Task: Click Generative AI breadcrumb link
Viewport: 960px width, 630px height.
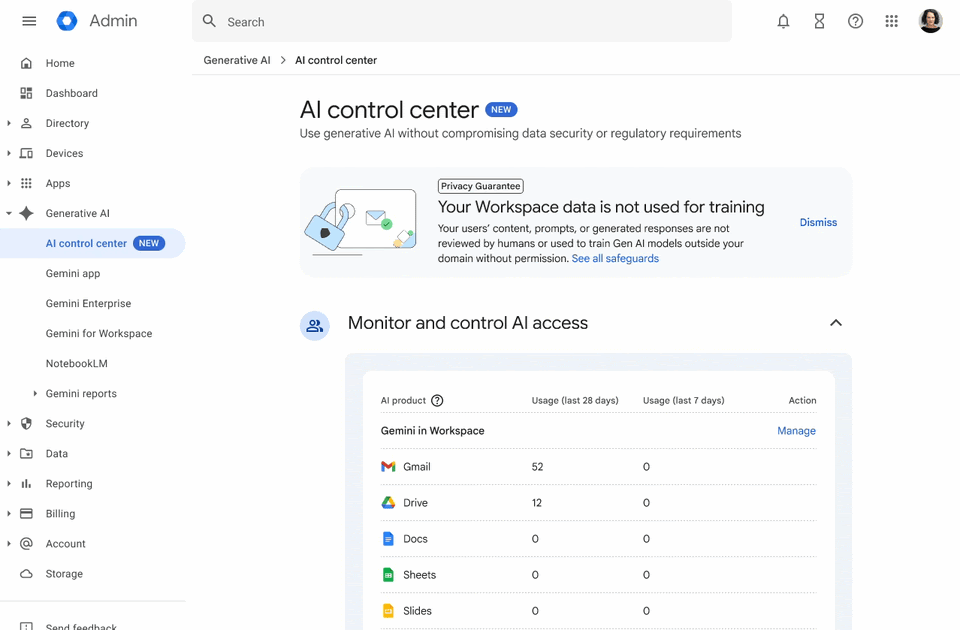Action: [x=237, y=60]
